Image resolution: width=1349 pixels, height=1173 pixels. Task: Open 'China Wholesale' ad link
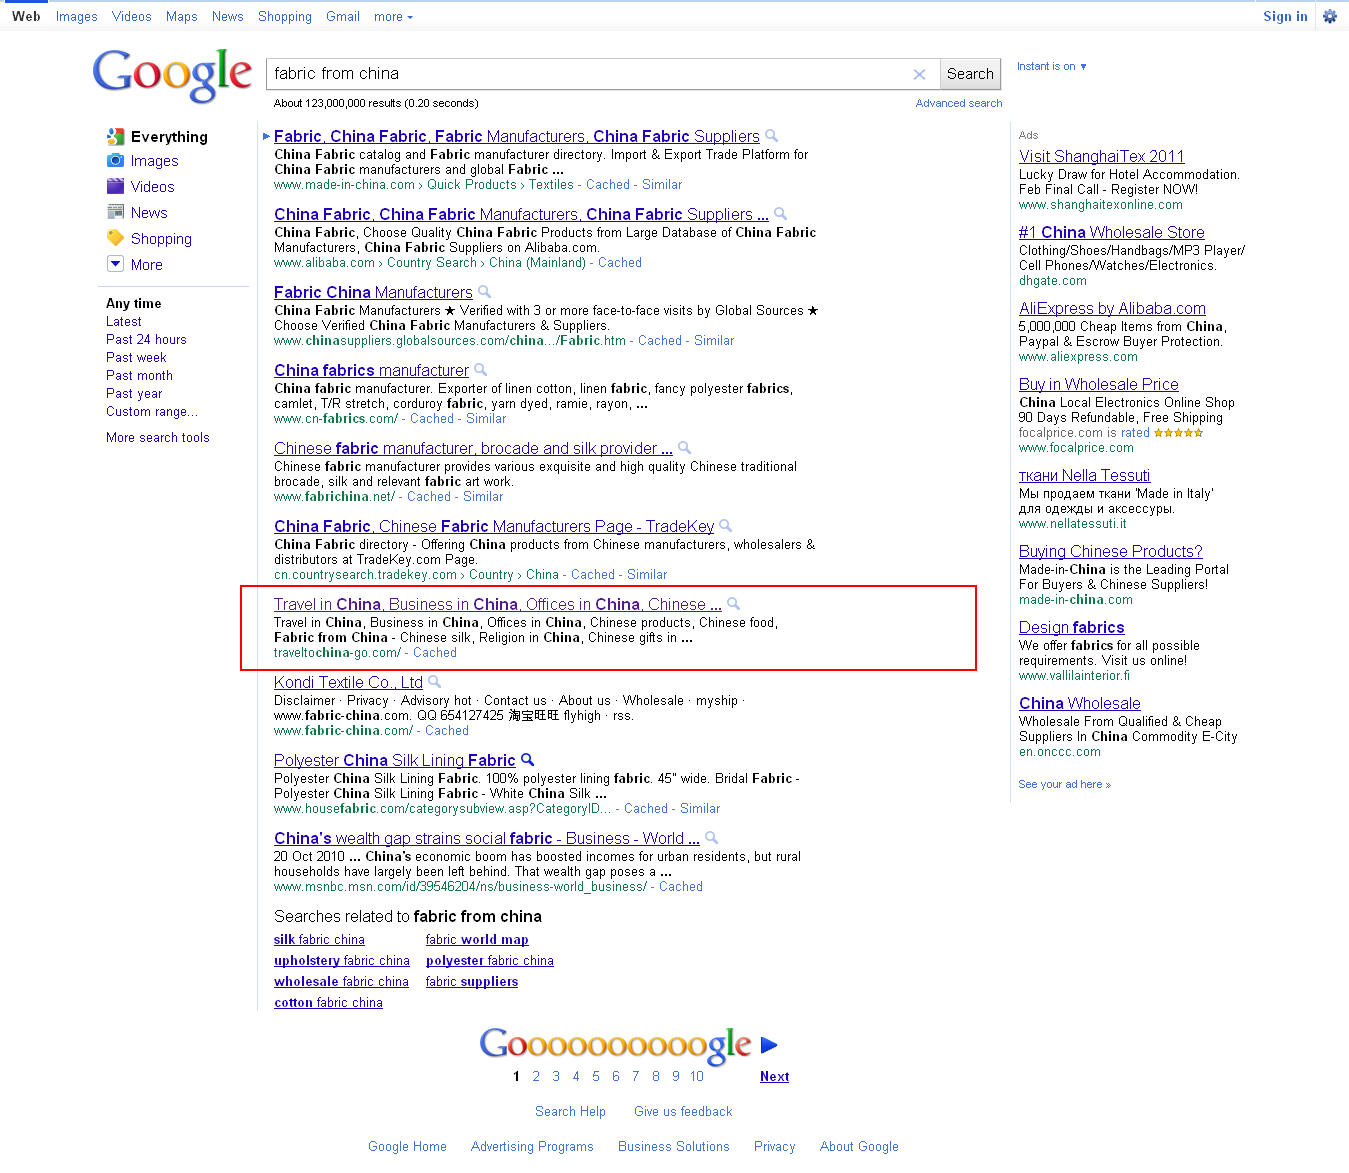click(1080, 703)
